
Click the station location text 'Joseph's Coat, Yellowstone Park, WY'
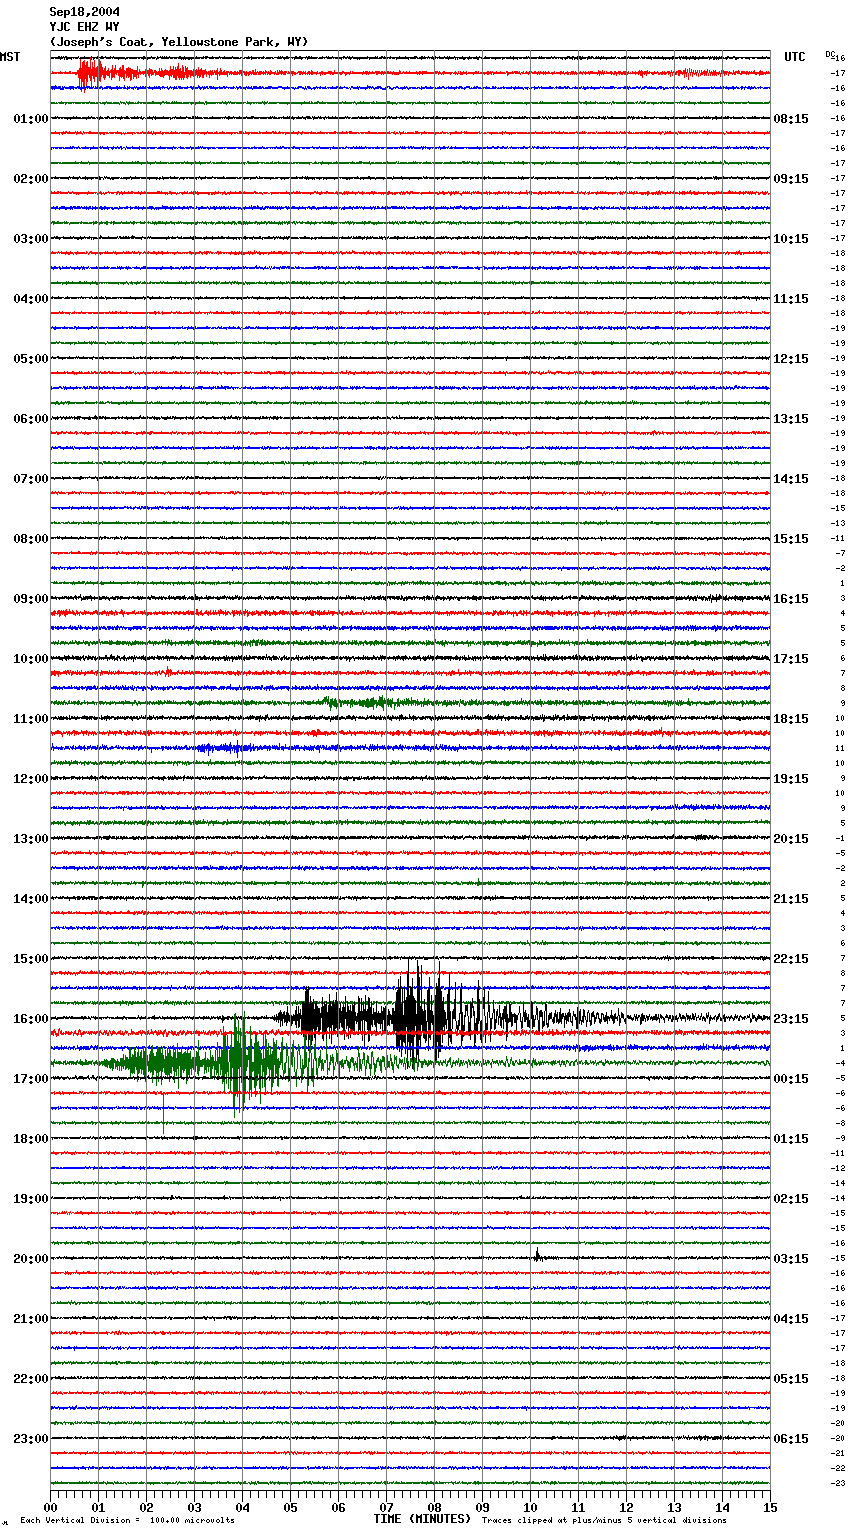tap(179, 42)
